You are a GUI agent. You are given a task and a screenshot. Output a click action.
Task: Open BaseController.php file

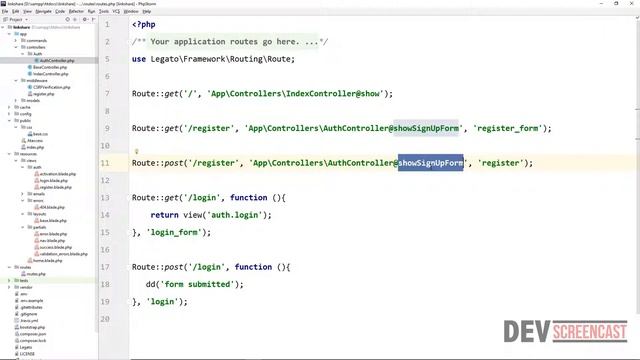coord(47,67)
